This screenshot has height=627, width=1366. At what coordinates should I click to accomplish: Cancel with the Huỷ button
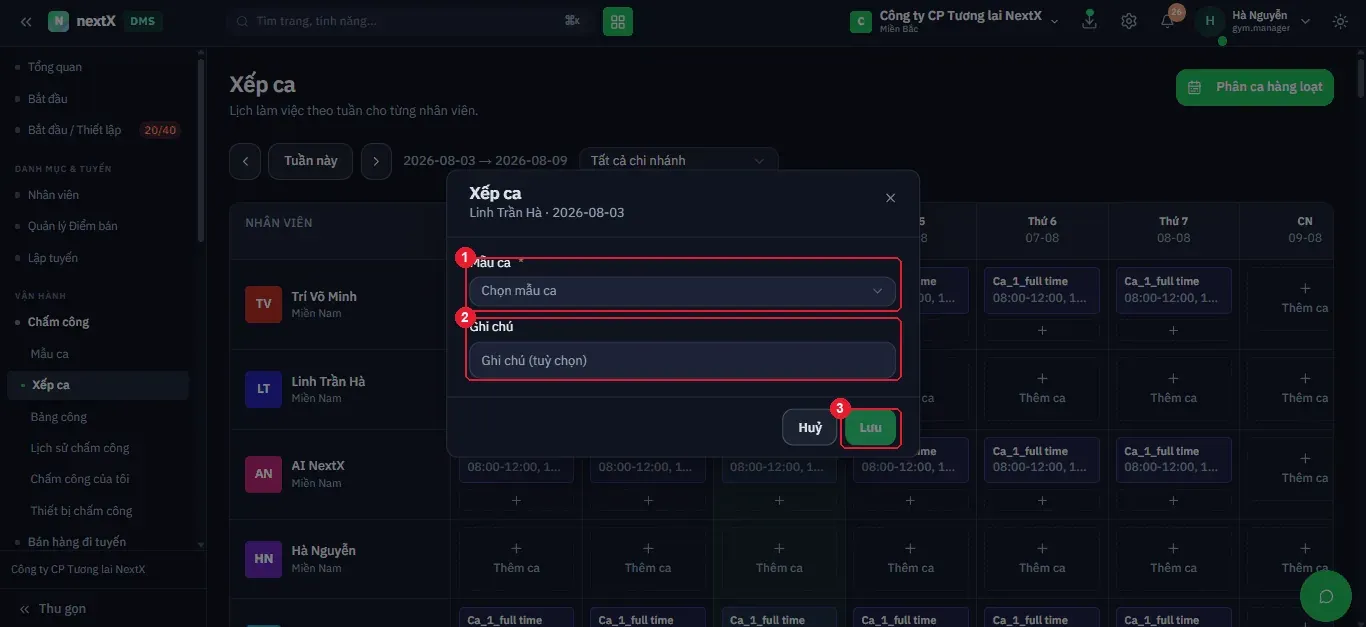(810, 427)
